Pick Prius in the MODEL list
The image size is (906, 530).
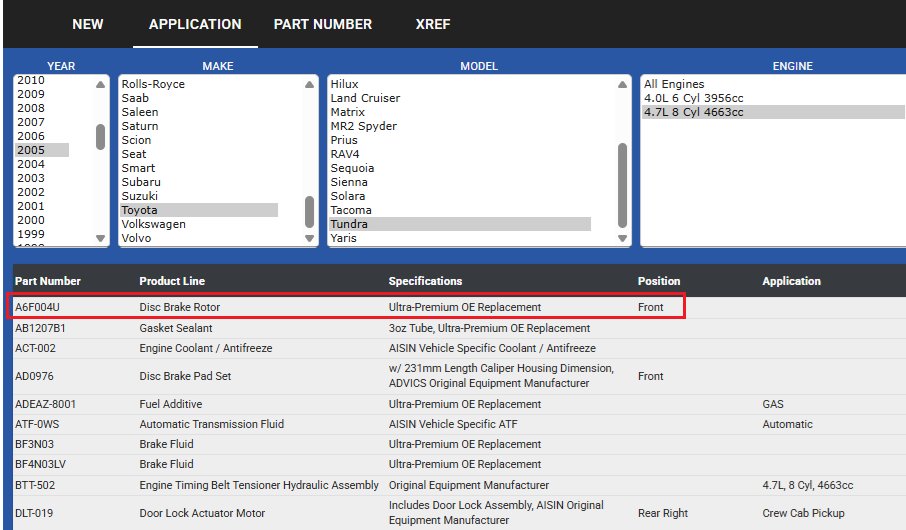[344, 140]
